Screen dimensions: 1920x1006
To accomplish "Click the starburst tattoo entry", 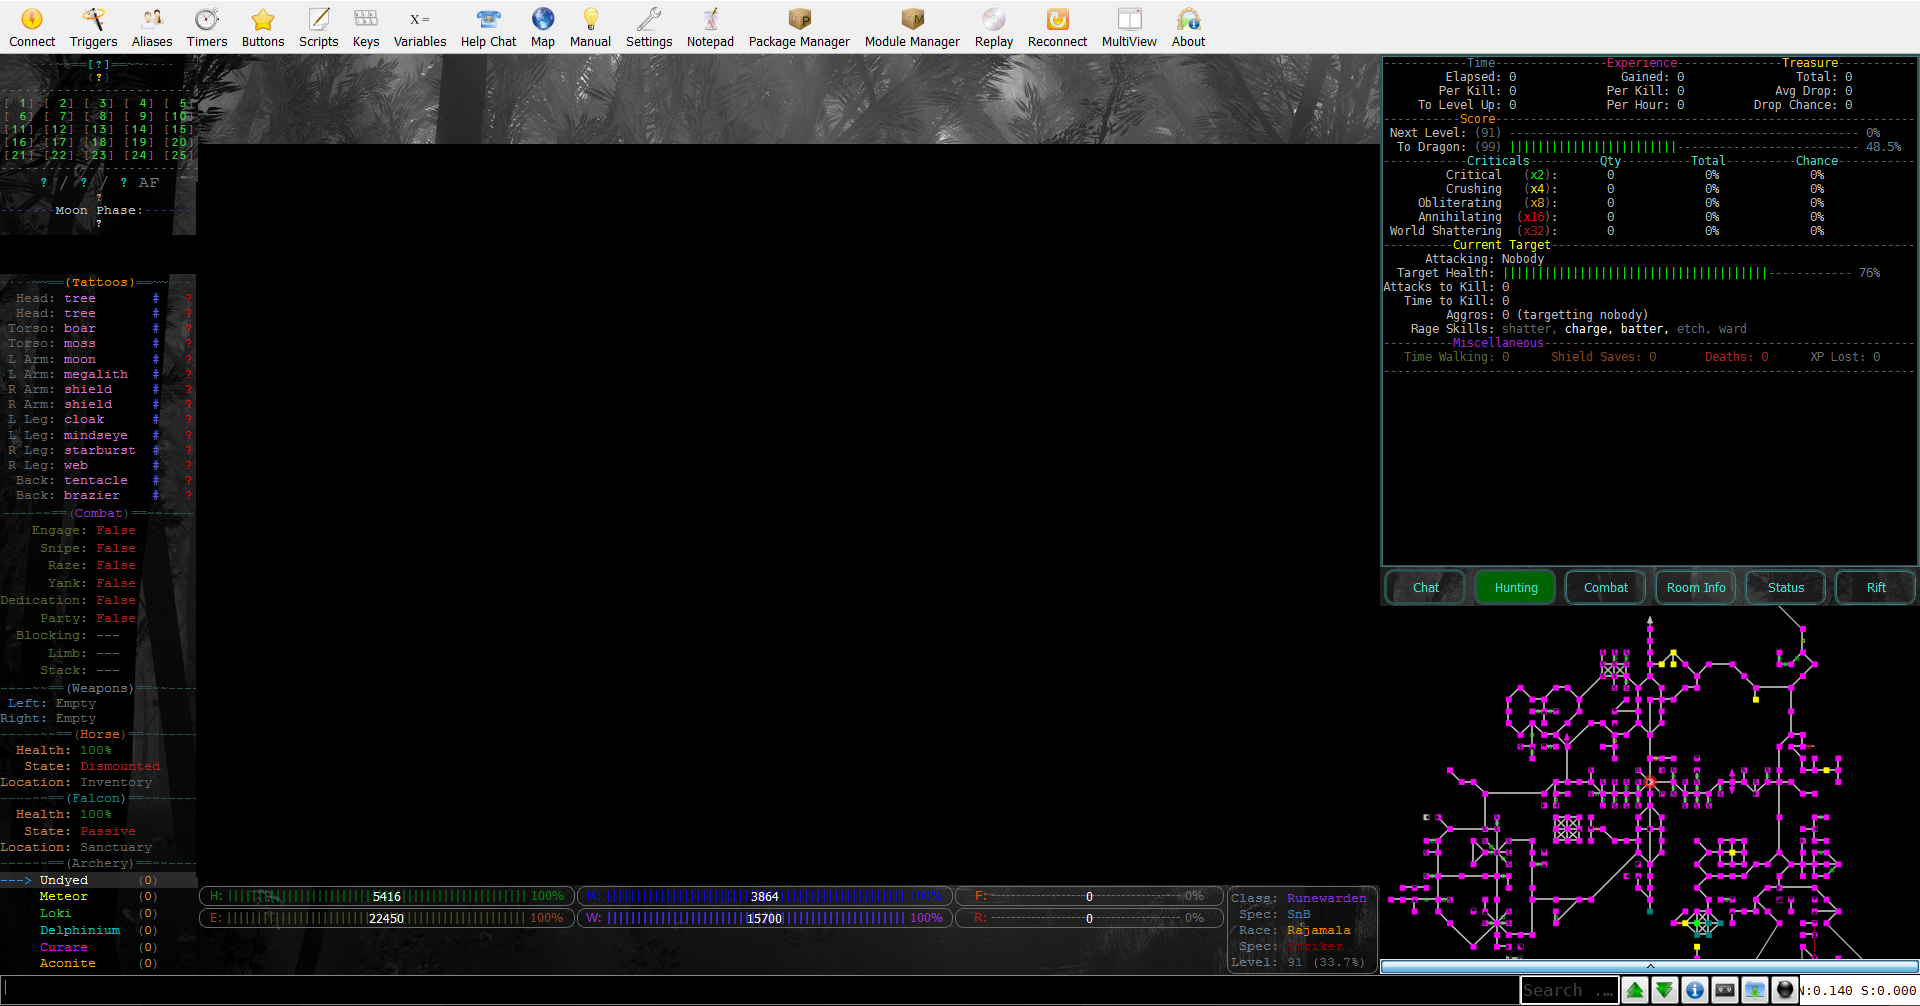I will (100, 451).
